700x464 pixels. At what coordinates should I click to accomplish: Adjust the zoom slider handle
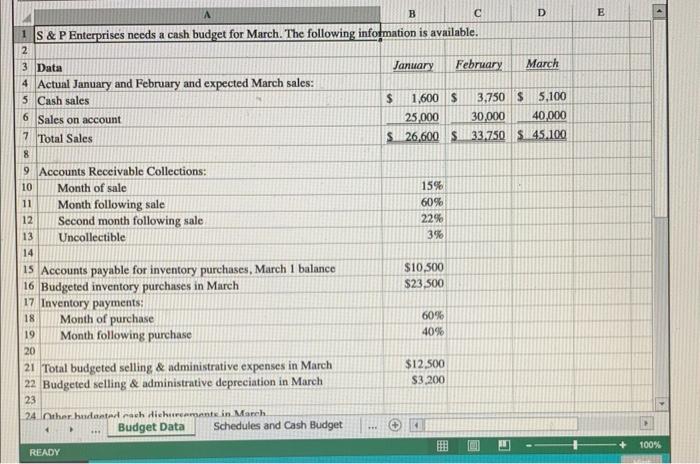[575, 445]
